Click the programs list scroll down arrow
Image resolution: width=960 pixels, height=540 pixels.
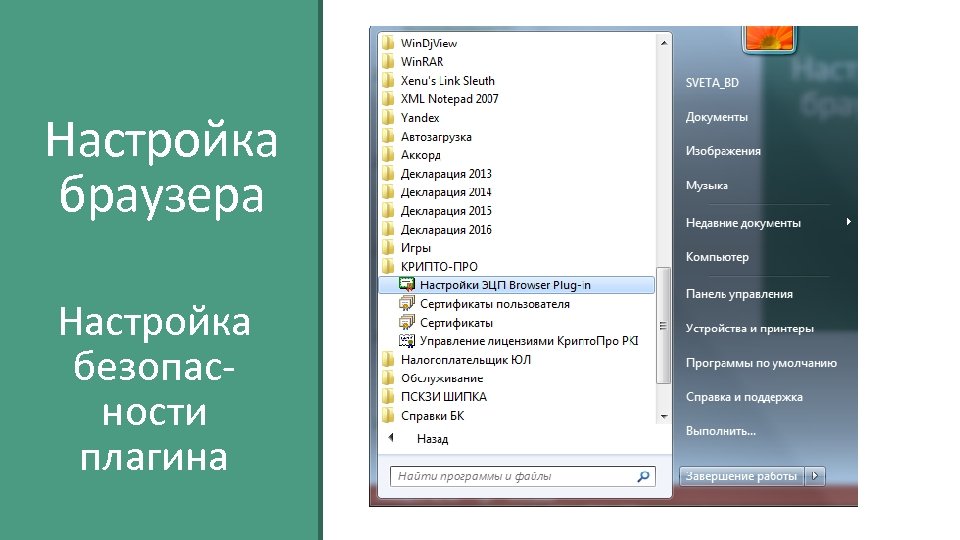coord(664,416)
